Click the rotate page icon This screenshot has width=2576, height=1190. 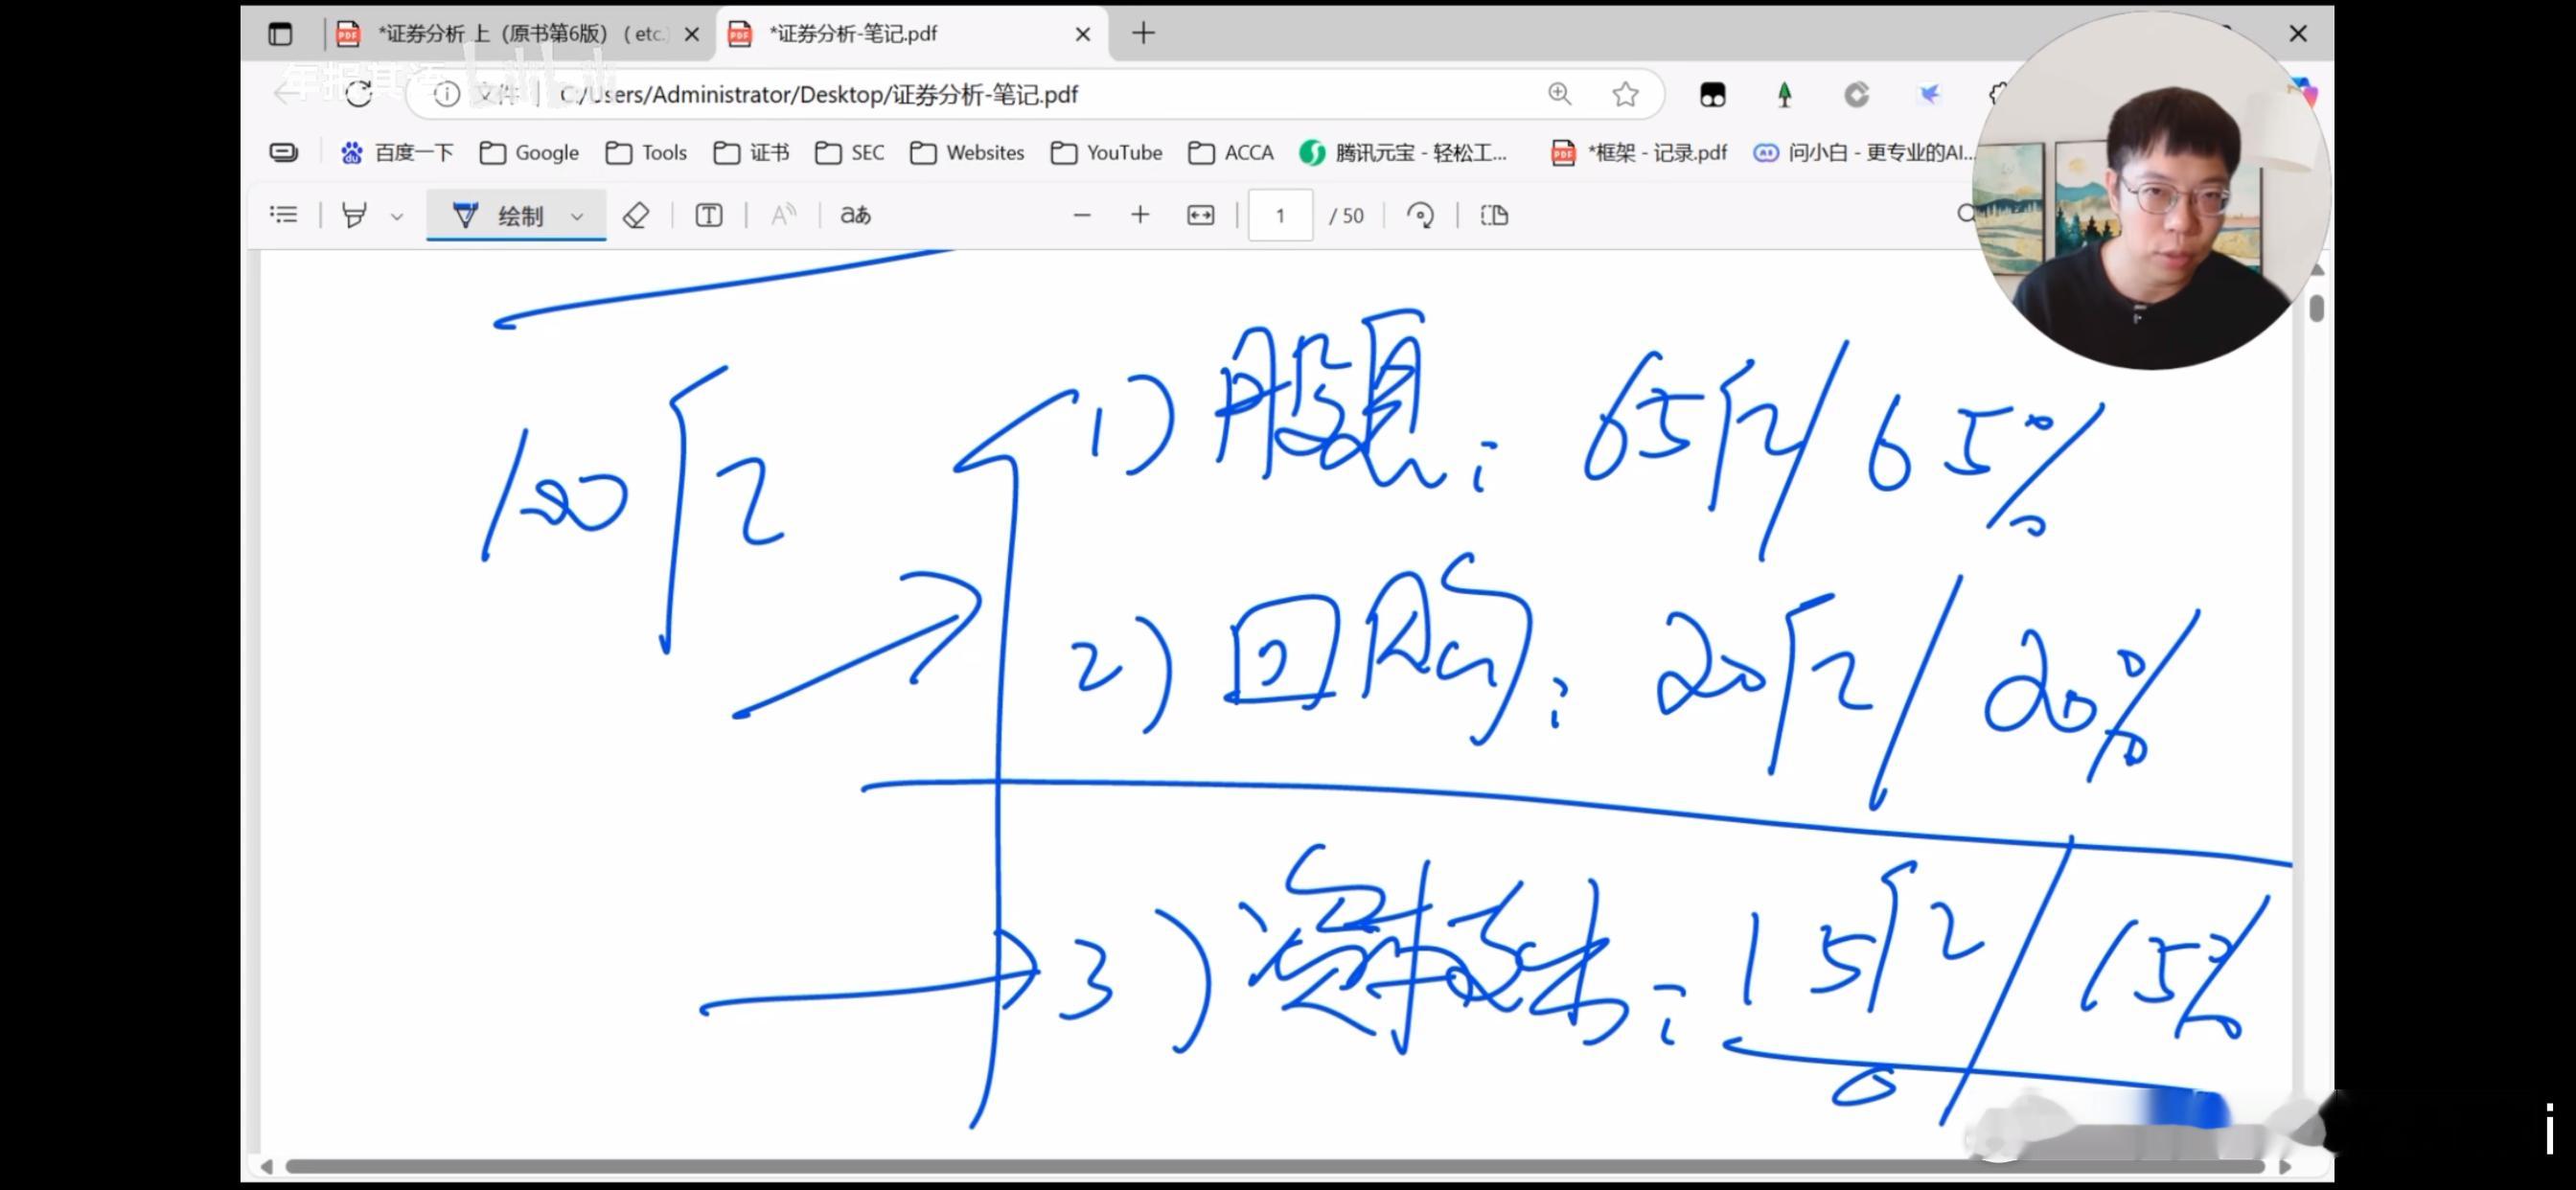coord(1420,215)
